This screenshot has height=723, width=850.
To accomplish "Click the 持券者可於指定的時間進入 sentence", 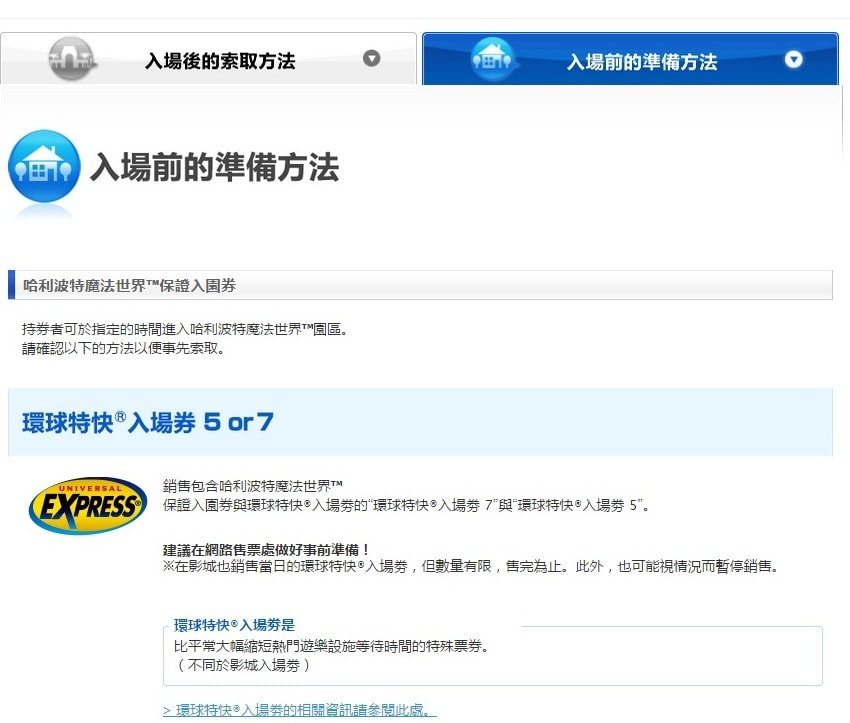I will [184, 329].
